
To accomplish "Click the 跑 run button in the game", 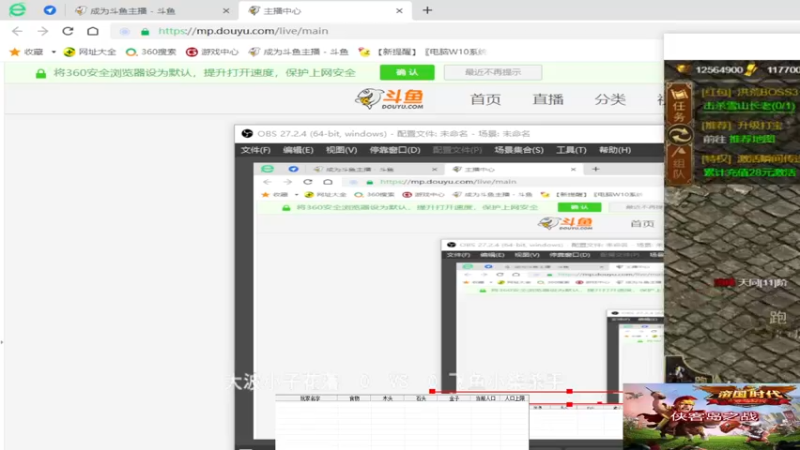I will tap(778, 318).
